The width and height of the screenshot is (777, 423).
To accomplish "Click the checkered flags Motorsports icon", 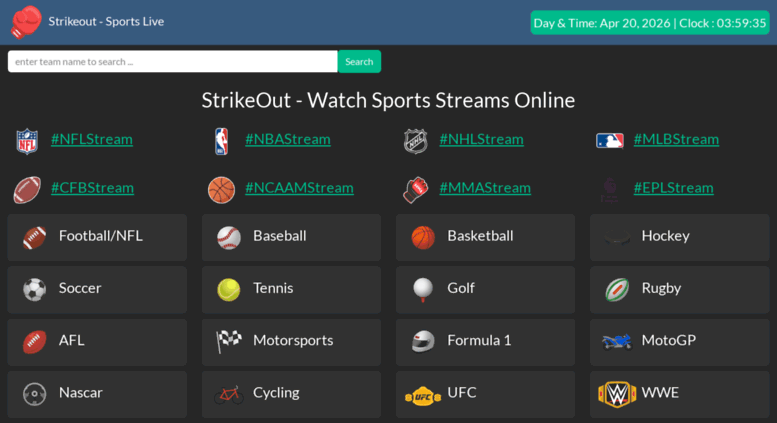I will [228, 342].
